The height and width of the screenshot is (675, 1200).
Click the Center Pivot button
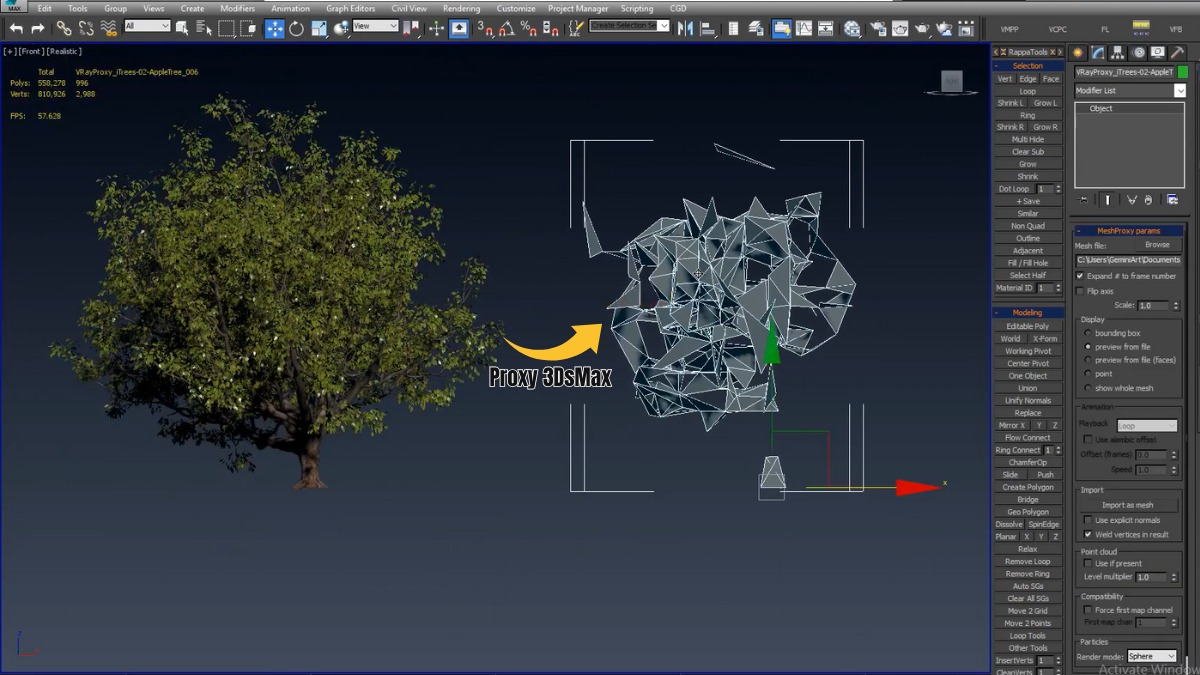coord(1027,363)
